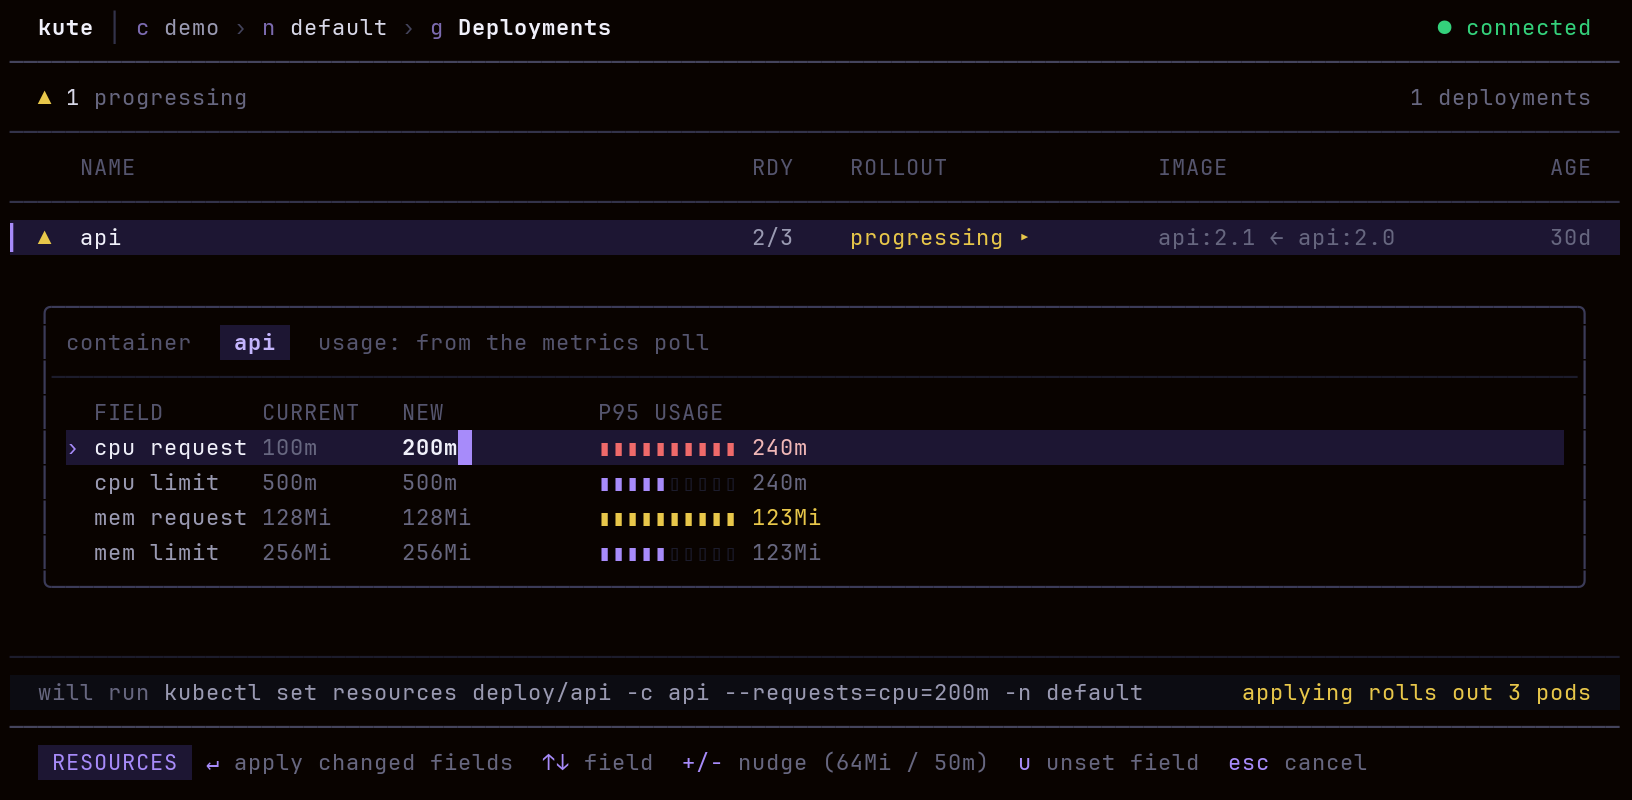The image size is (1632, 800).
Task: Click the yellow 123Mi usage value
Action: coord(786,518)
